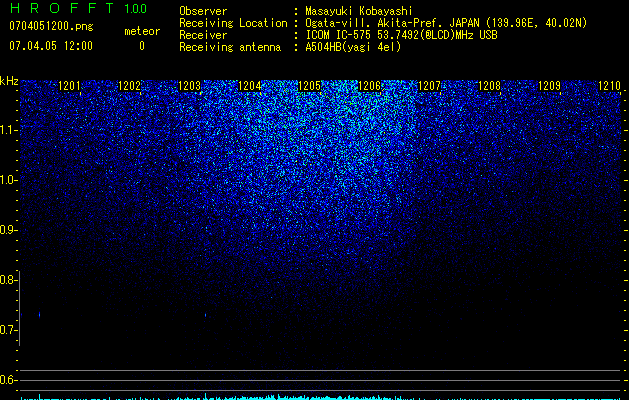
Task: Click the antenna text A504HB(yagi 4el)
Action: coord(353,47)
